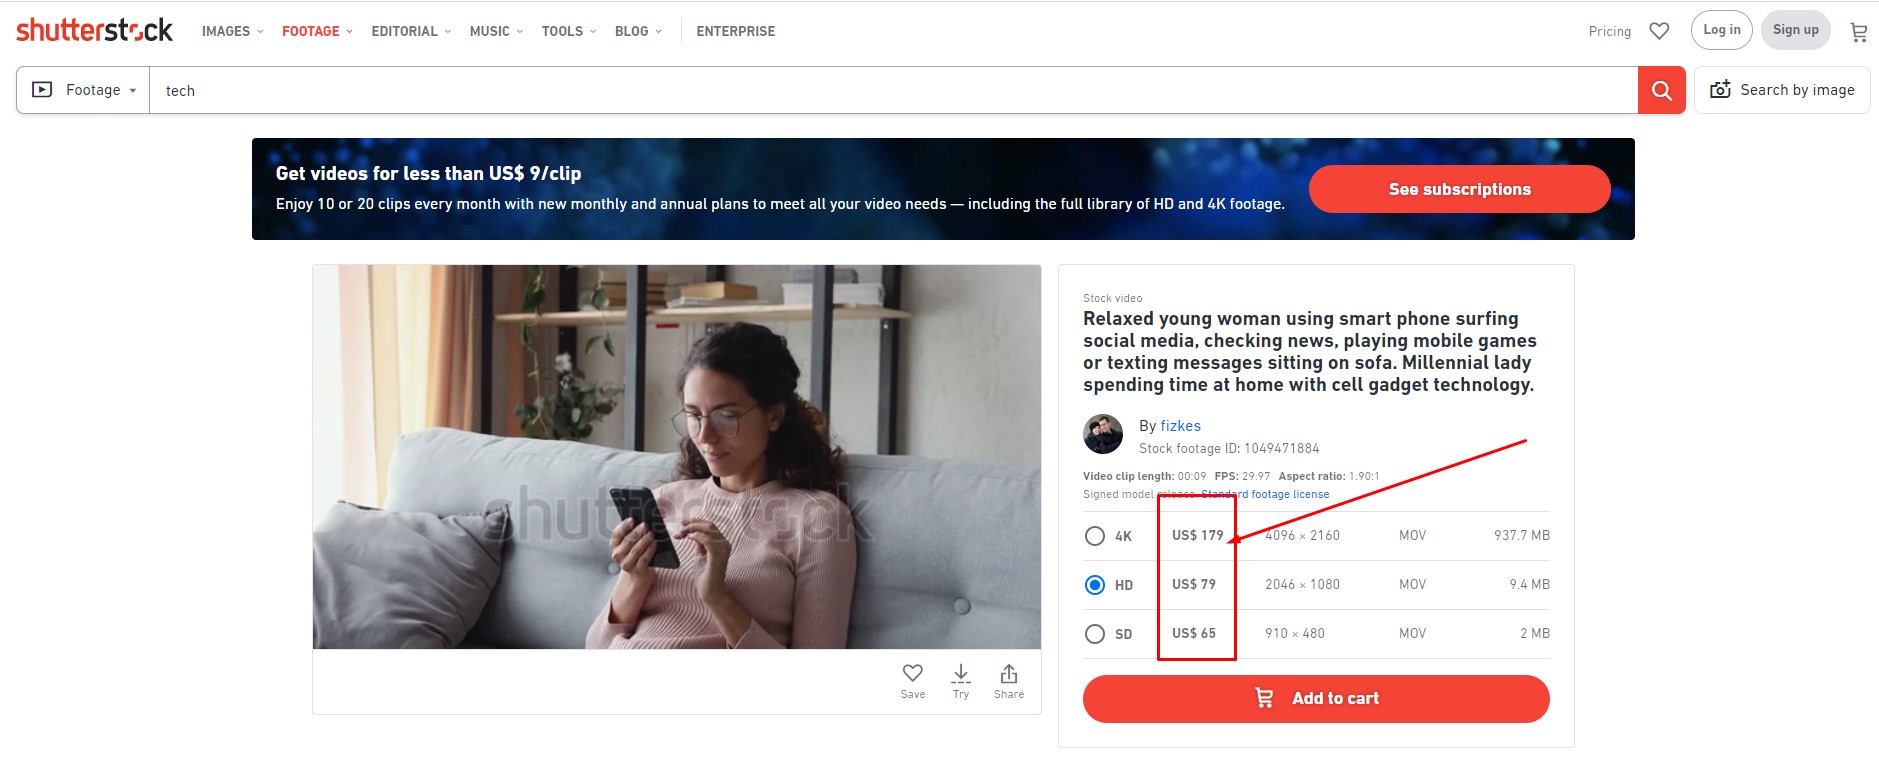The width and height of the screenshot is (1879, 782).
Task: Open fizkes contributor avatar
Action: click(1103, 434)
